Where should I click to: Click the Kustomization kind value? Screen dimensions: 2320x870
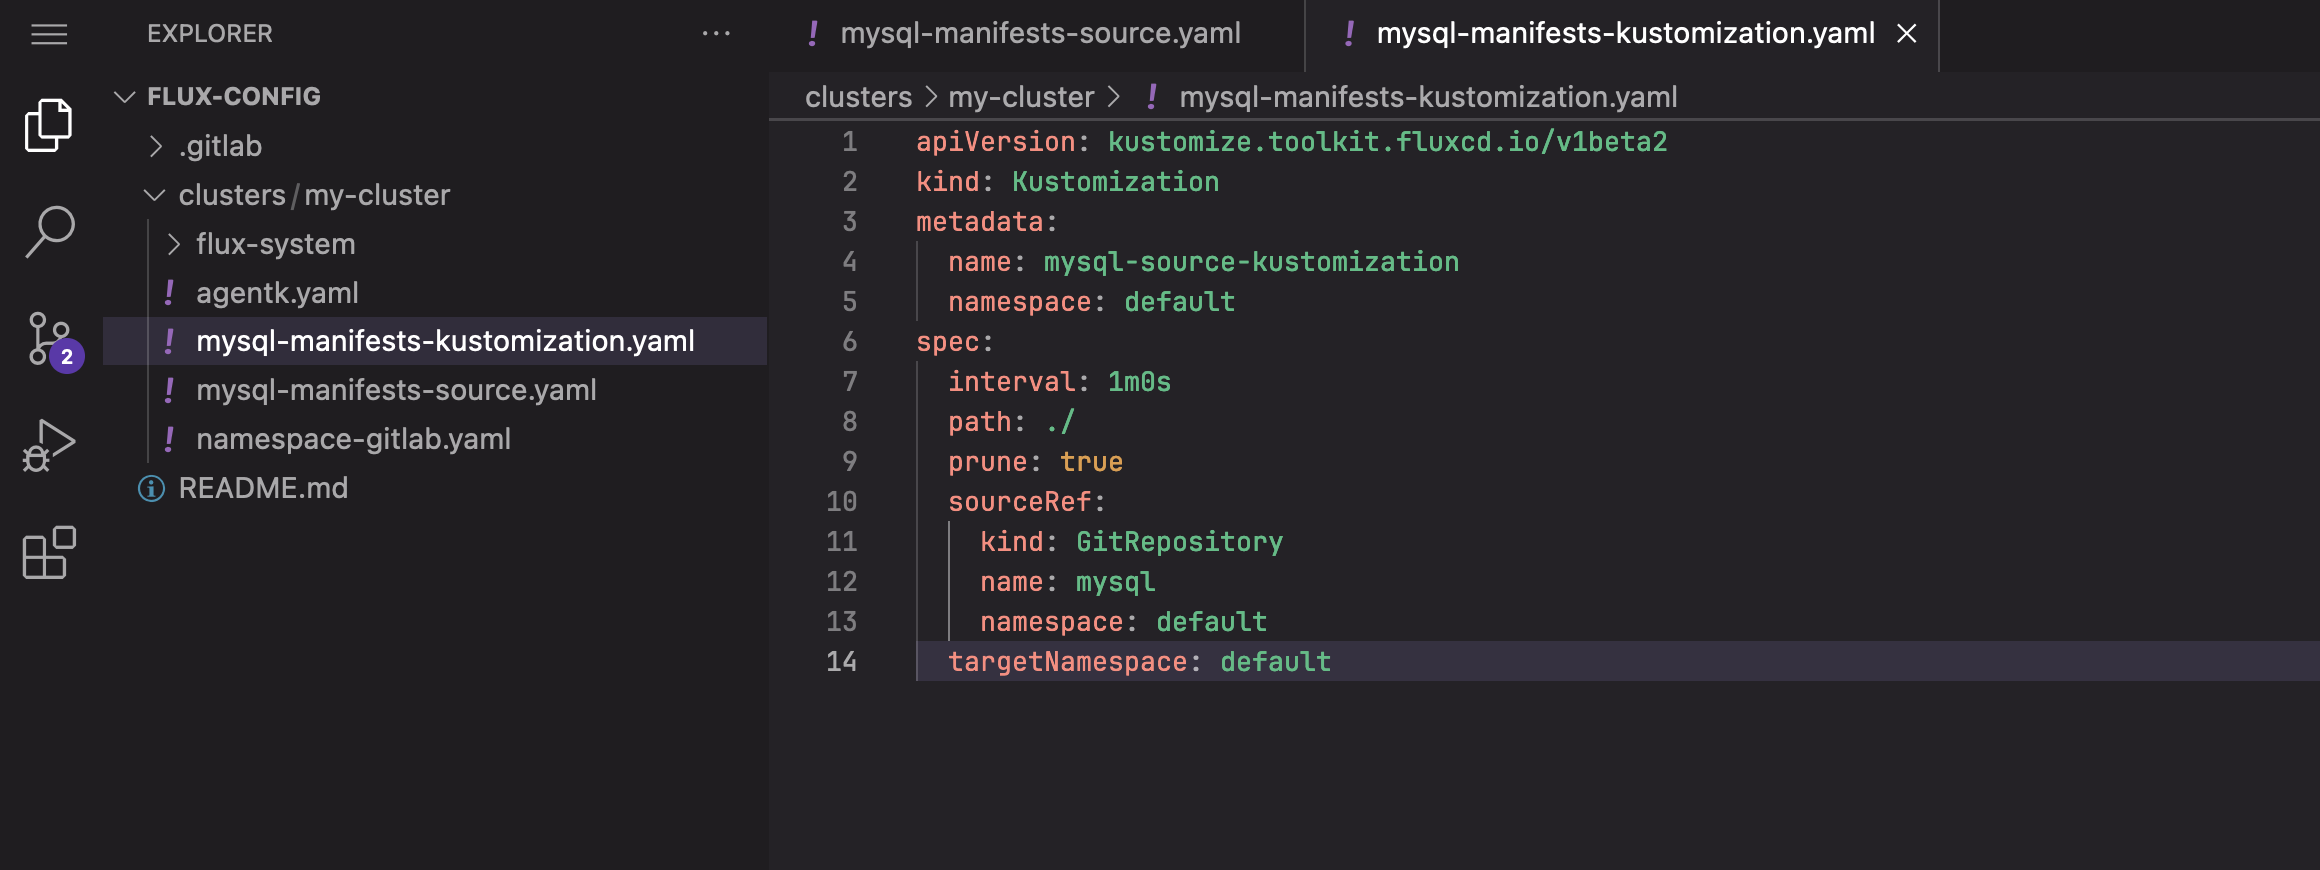tap(1115, 182)
